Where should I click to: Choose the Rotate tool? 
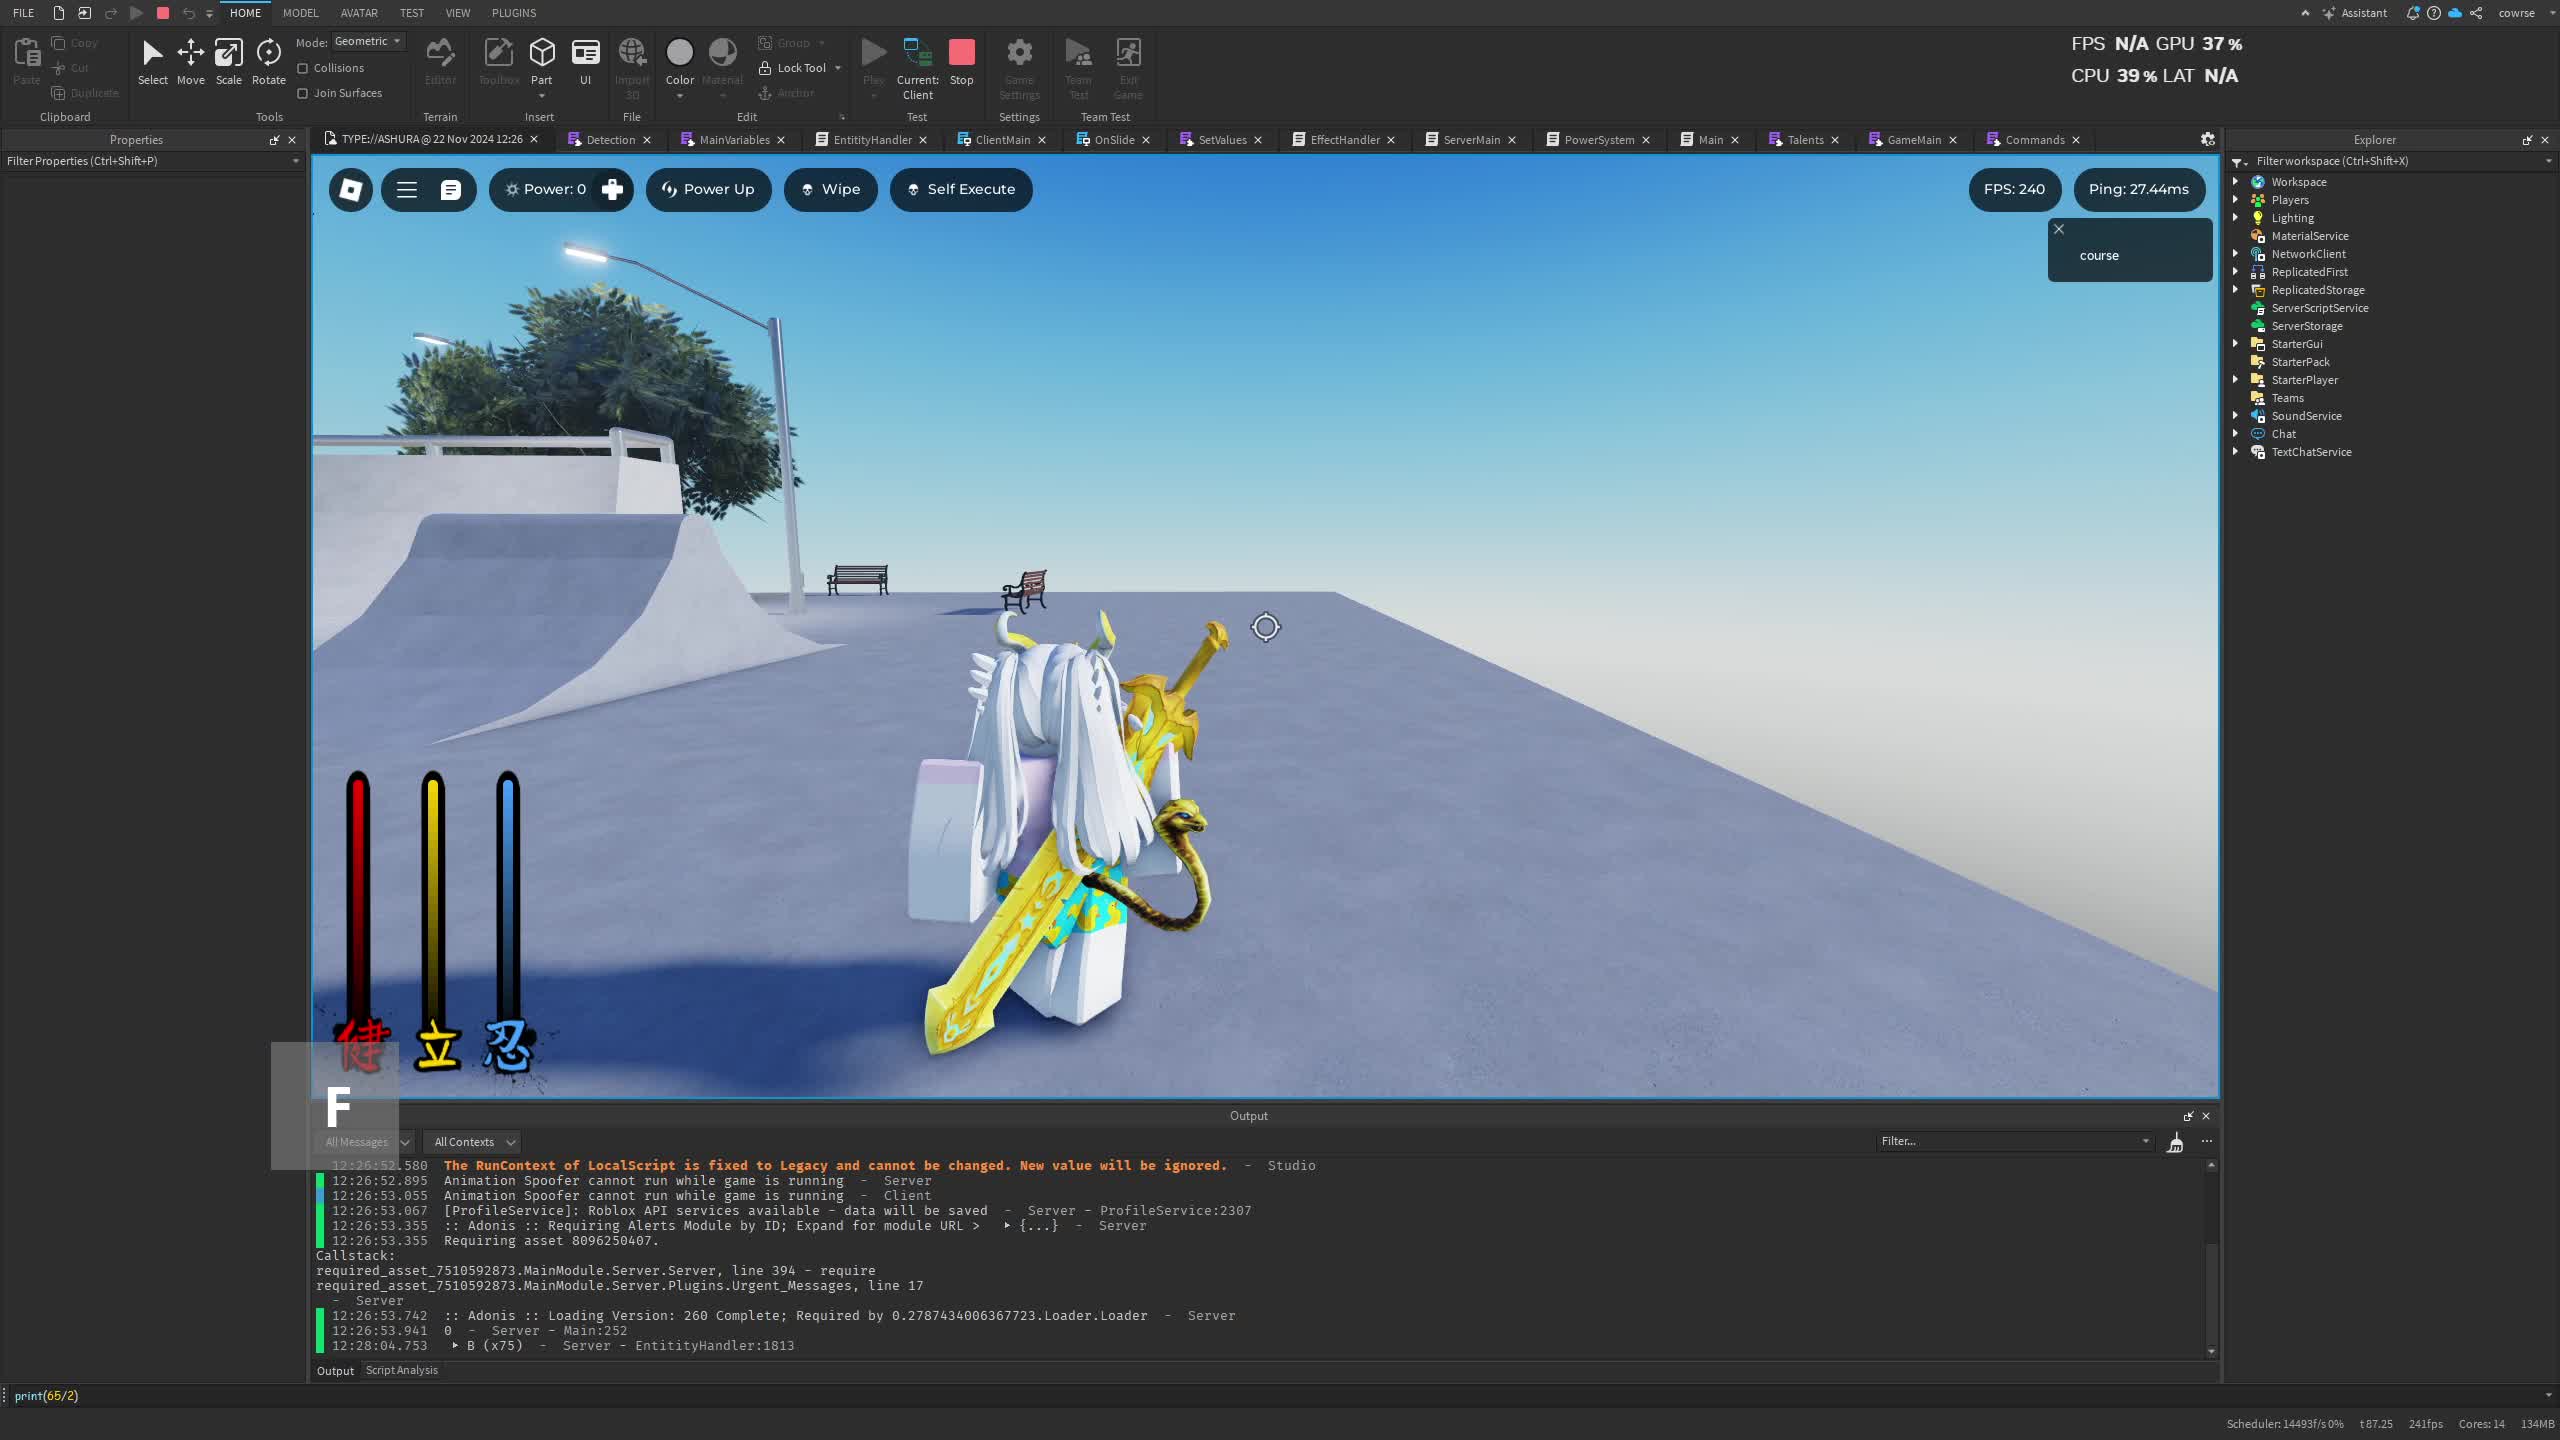click(x=268, y=62)
